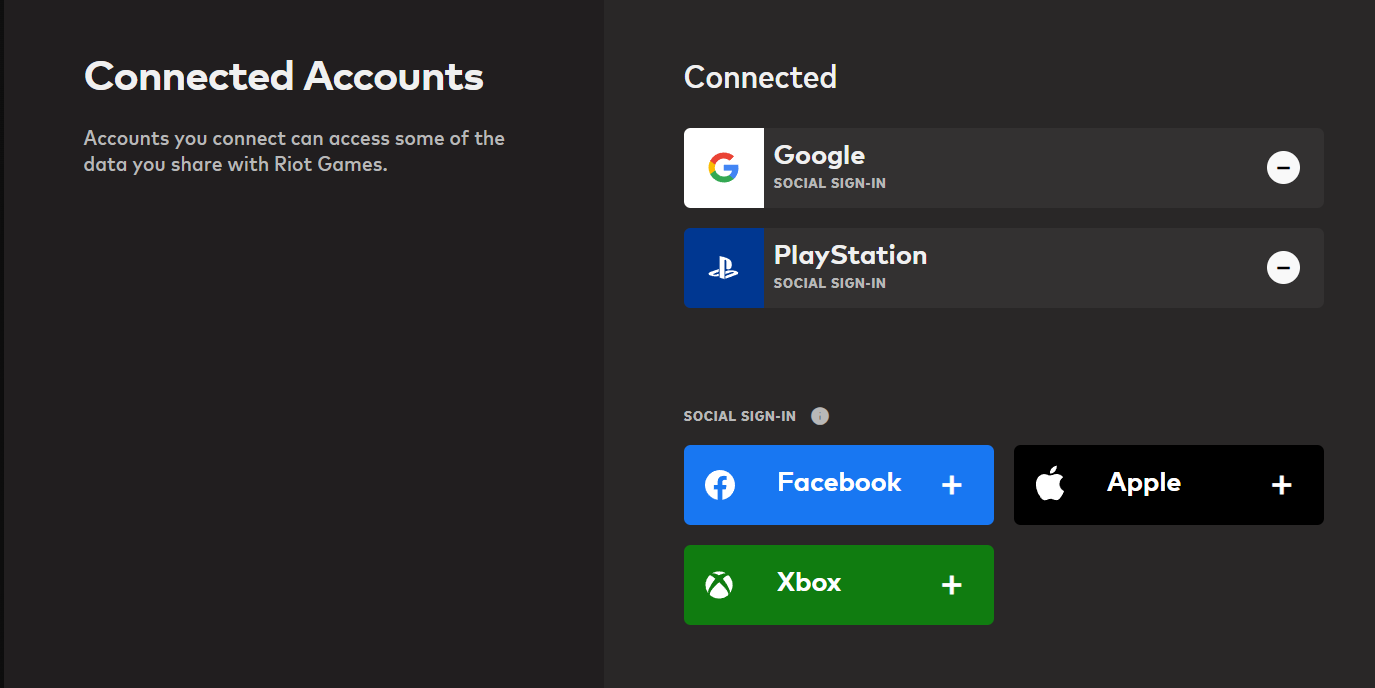Select the connected Google account entry
The width and height of the screenshot is (1375, 688).
1003,167
